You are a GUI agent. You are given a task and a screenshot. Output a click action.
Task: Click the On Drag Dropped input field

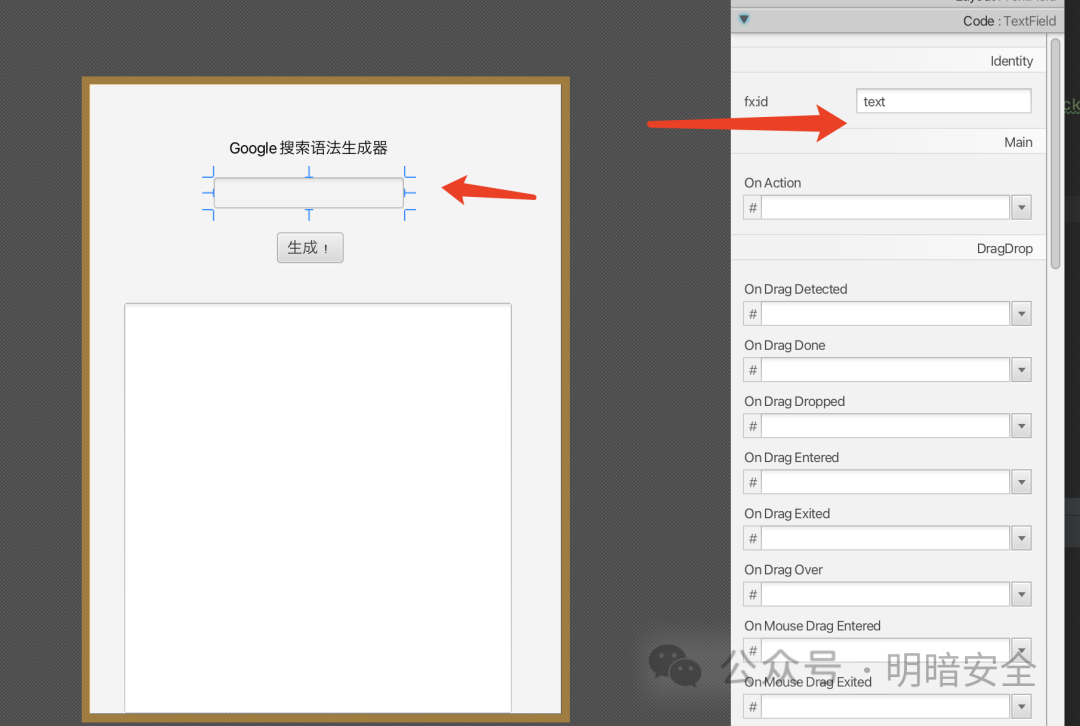[x=885, y=426]
